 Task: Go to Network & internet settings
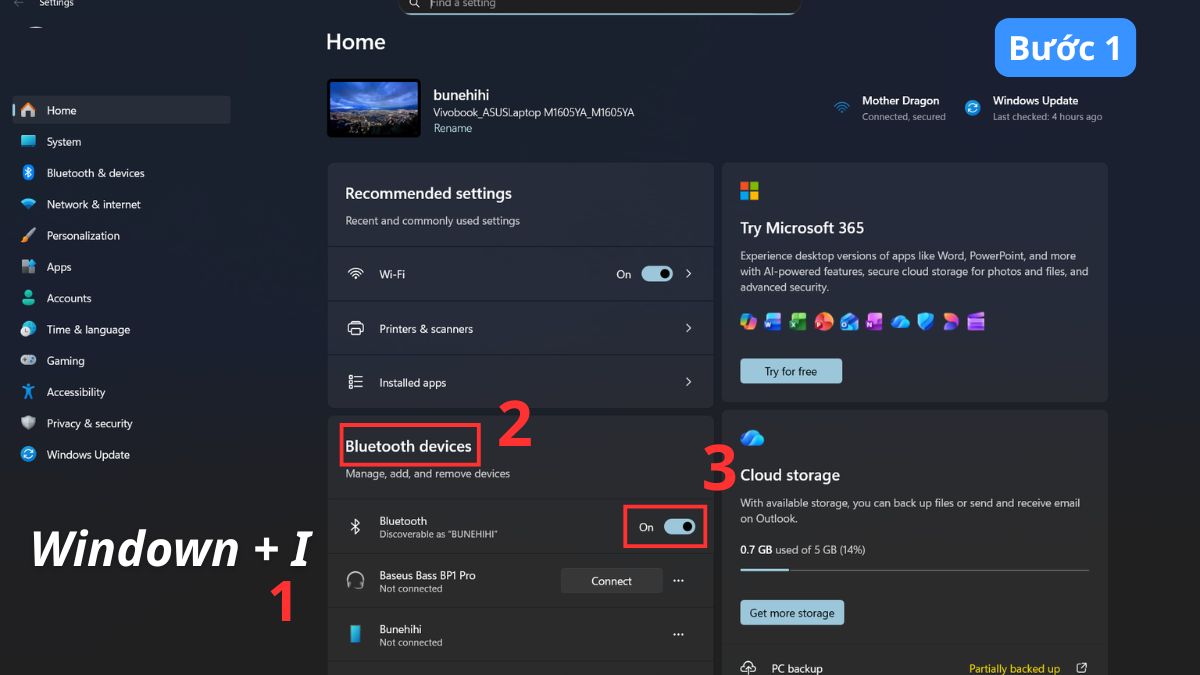122,204
